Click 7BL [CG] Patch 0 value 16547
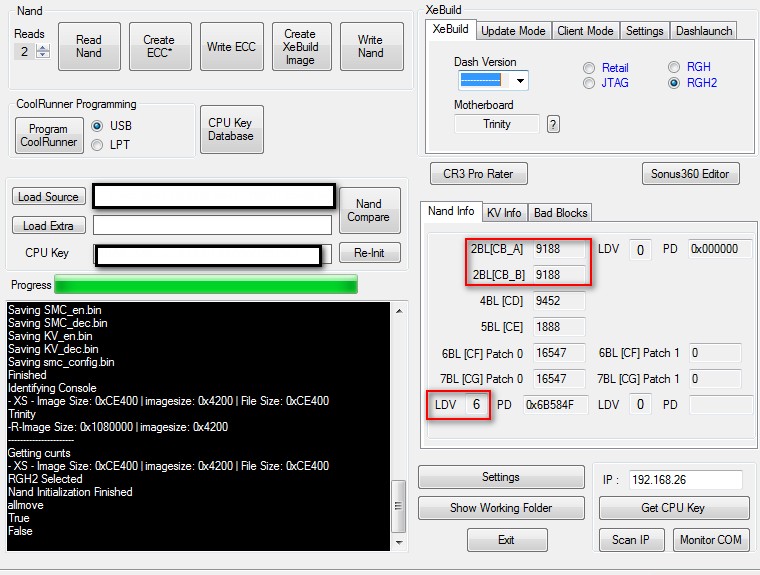Screen dimensions: 760x575 pos(559,379)
